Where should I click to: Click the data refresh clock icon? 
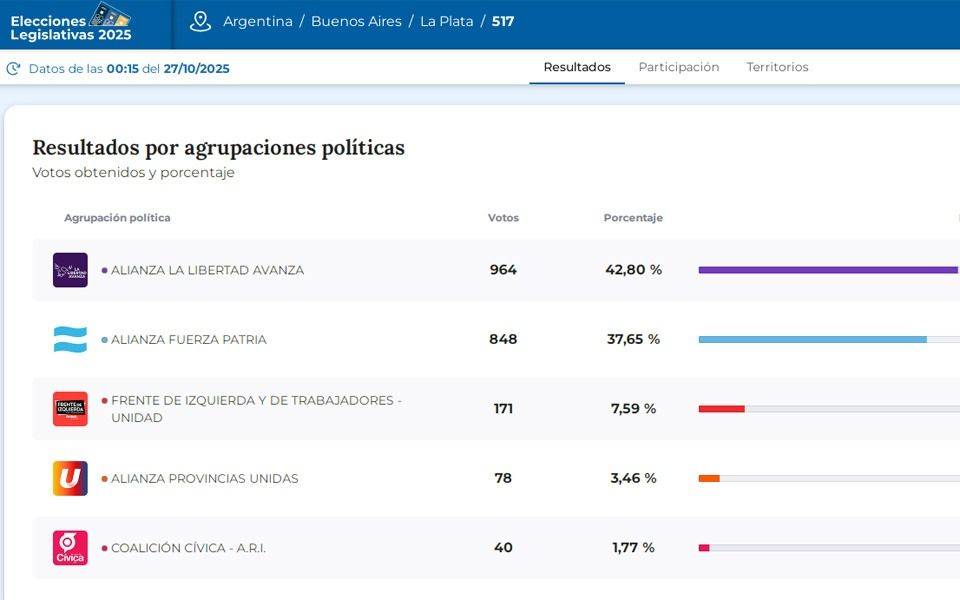click(x=13, y=69)
